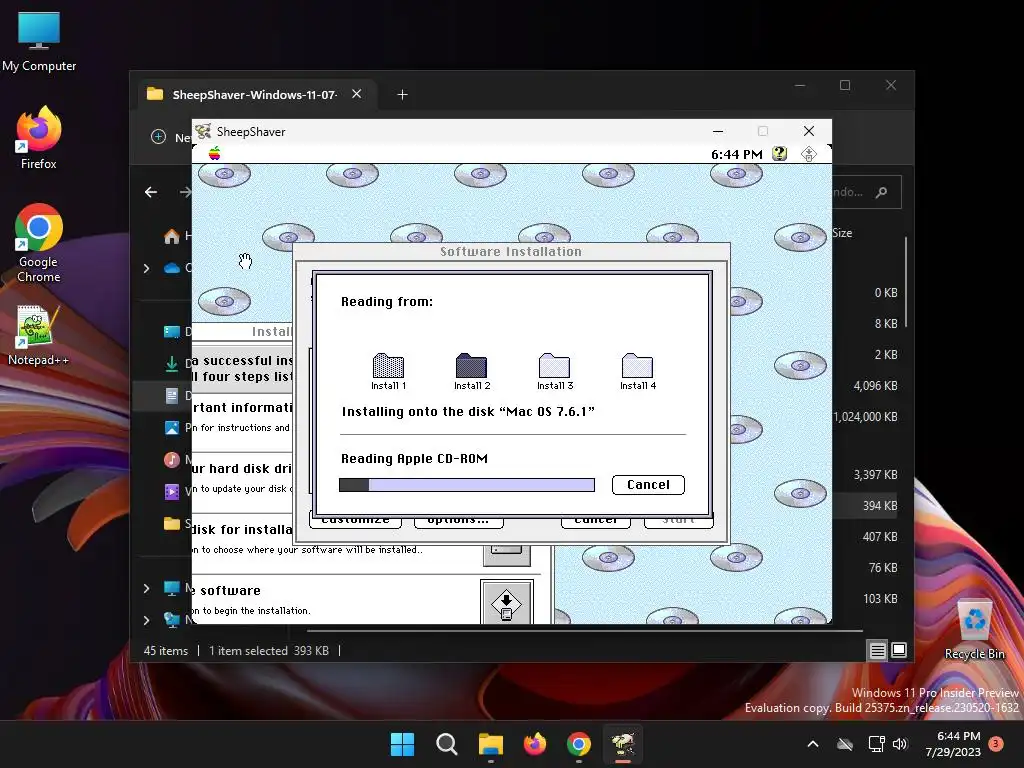Open File Explorer from the taskbar

tap(490, 744)
